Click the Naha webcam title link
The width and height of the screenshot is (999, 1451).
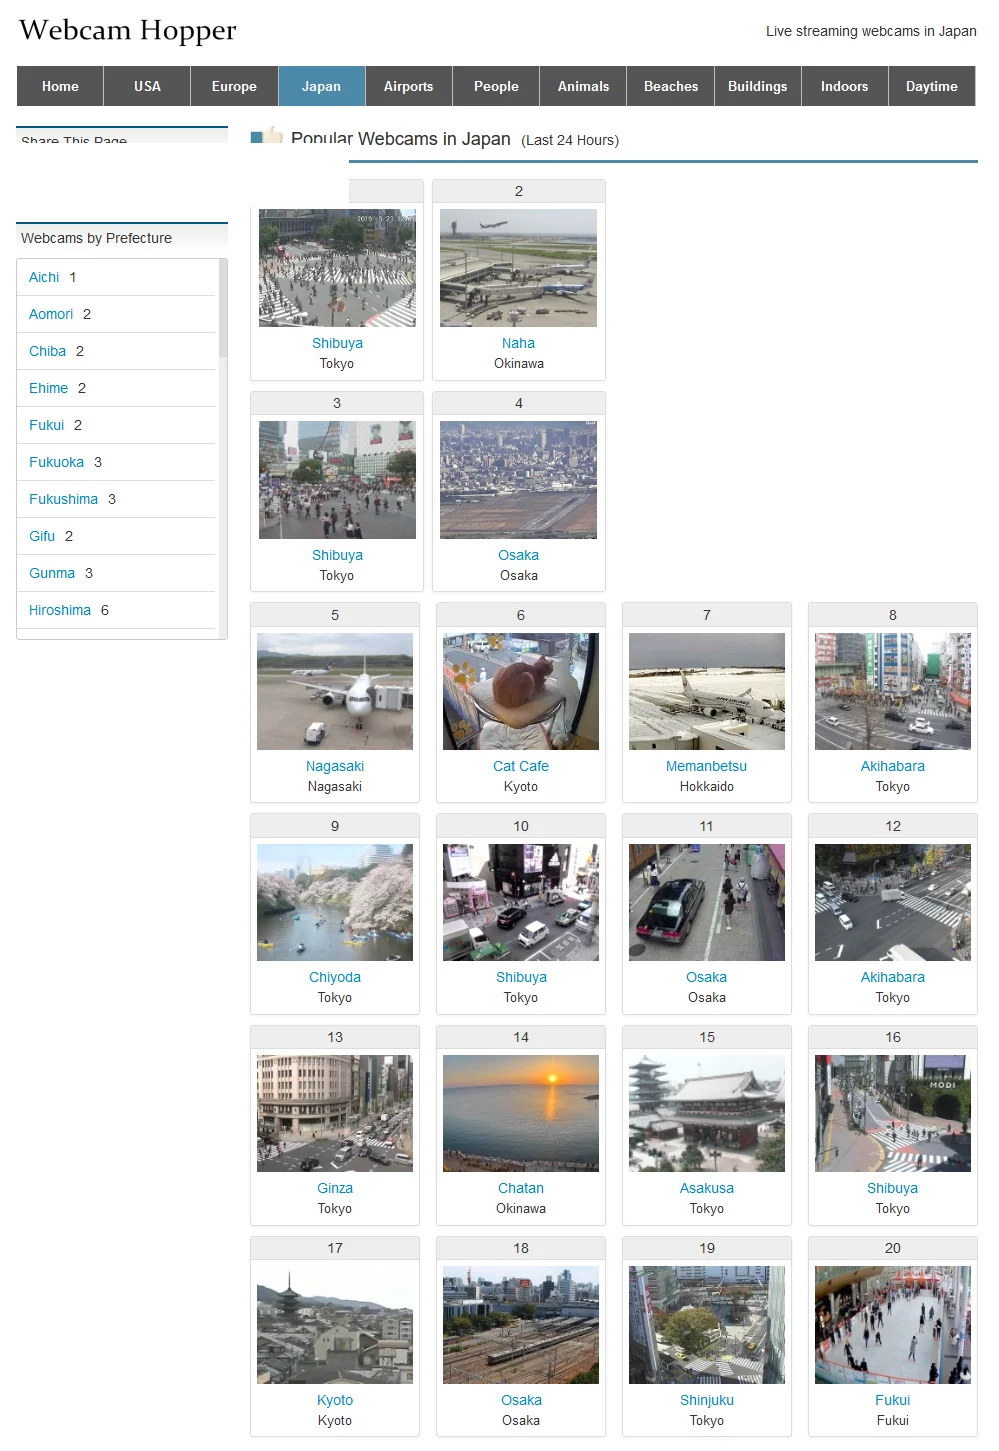pyautogui.click(x=518, y=343)
